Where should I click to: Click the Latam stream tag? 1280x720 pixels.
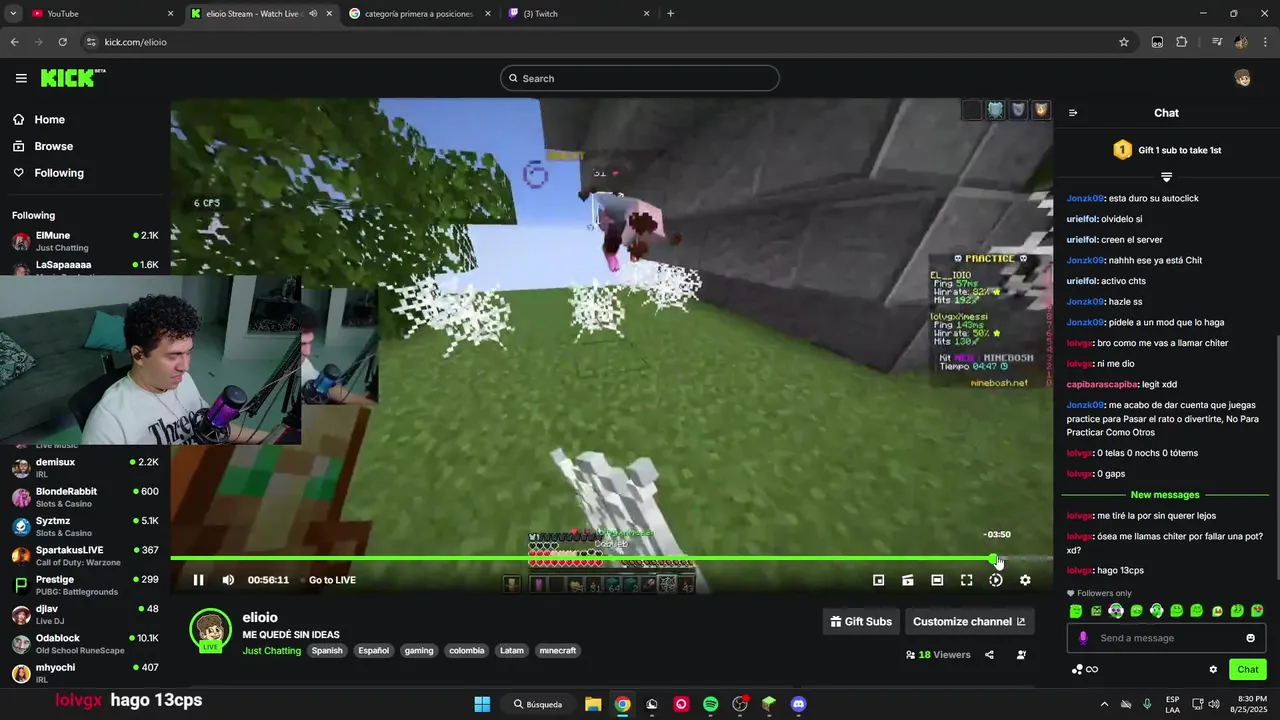(512, 650)
